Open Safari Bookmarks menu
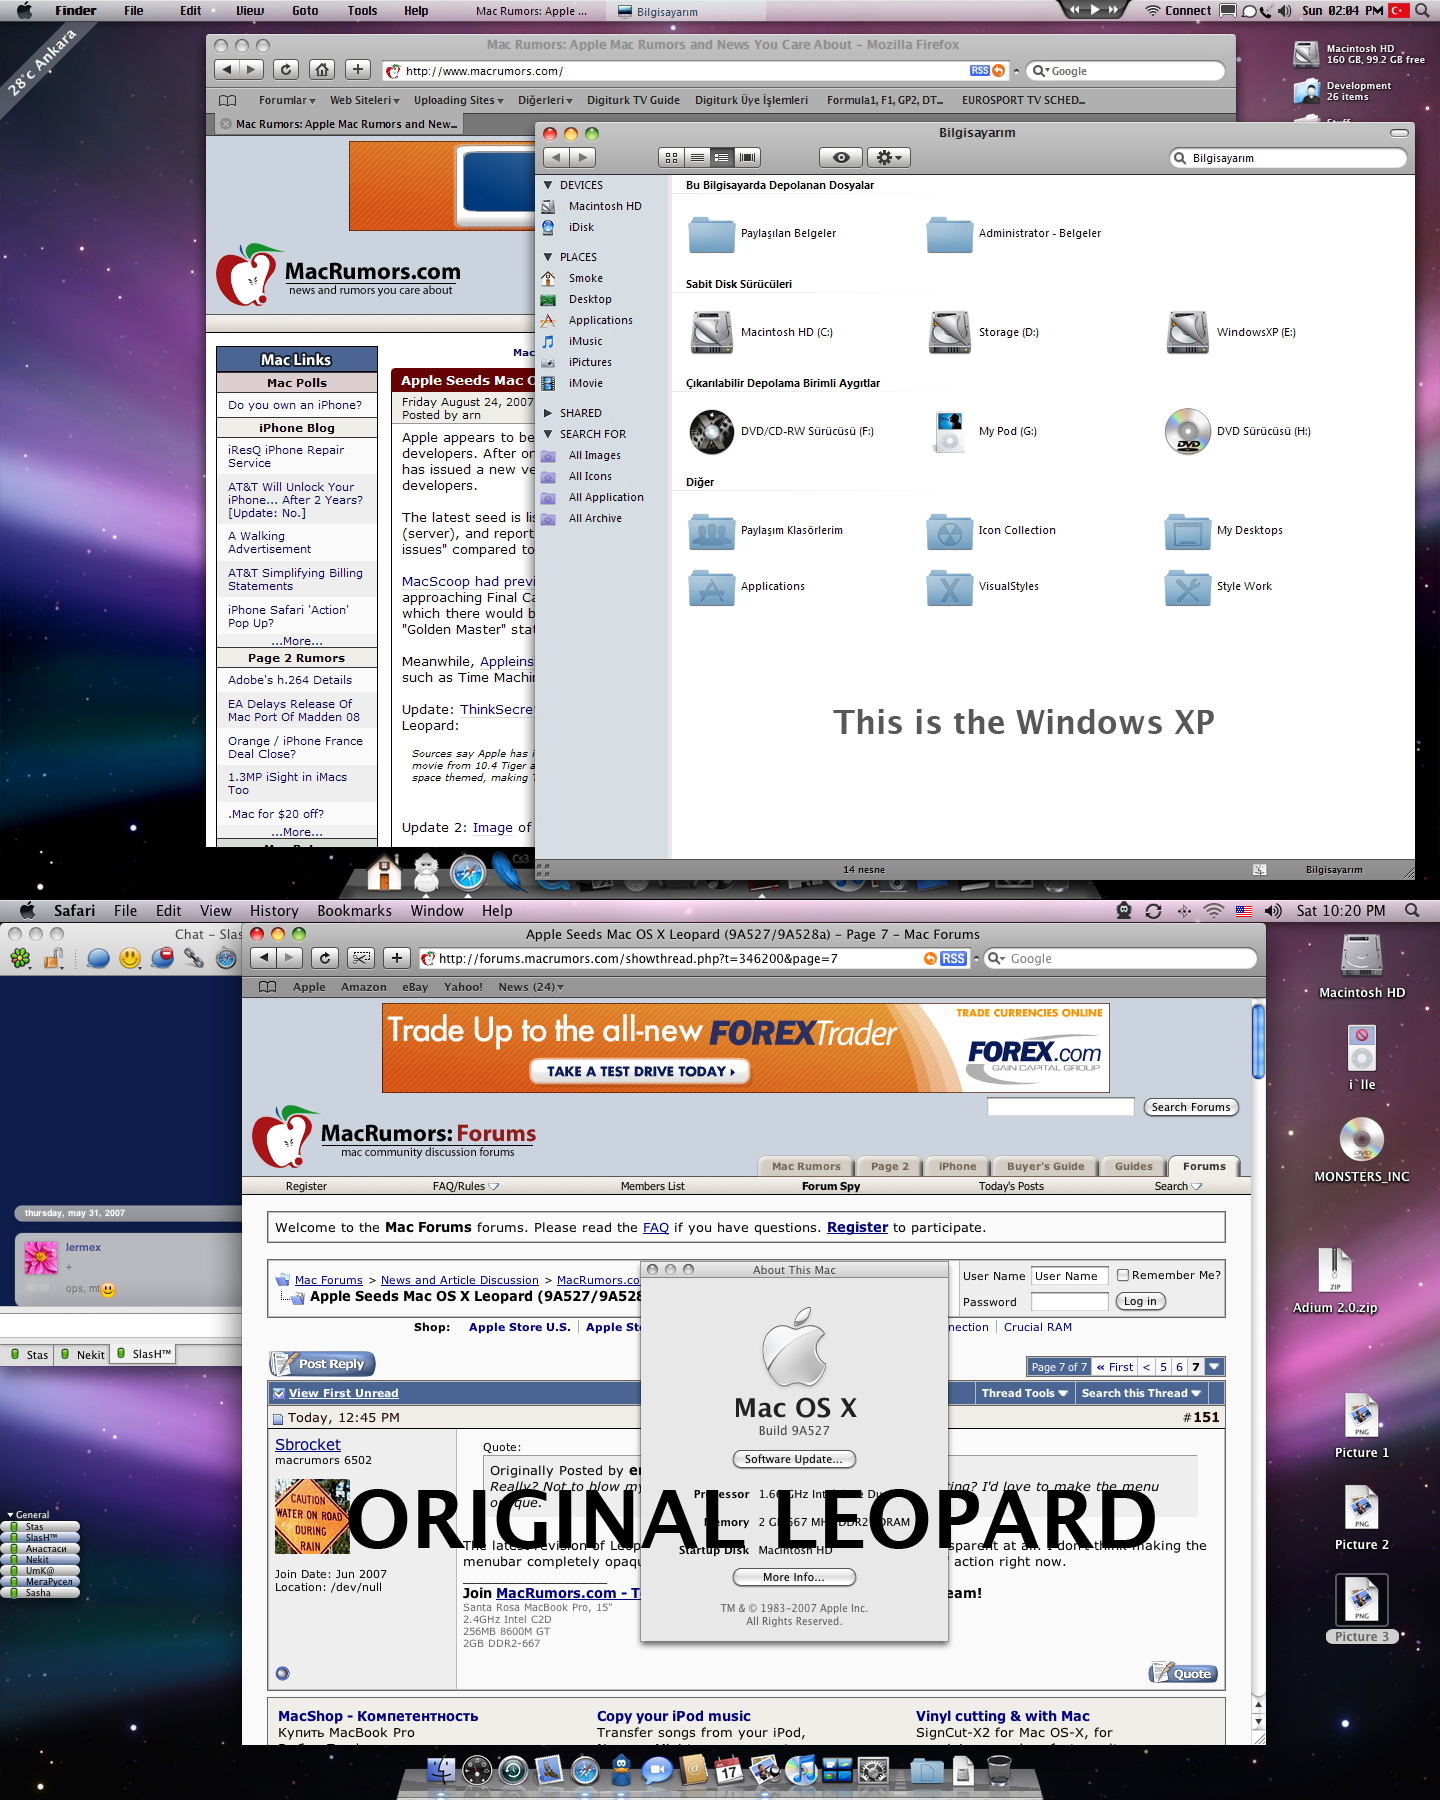The width and height of the screenshot is (1440, 1800). click(x=354, y=911)
